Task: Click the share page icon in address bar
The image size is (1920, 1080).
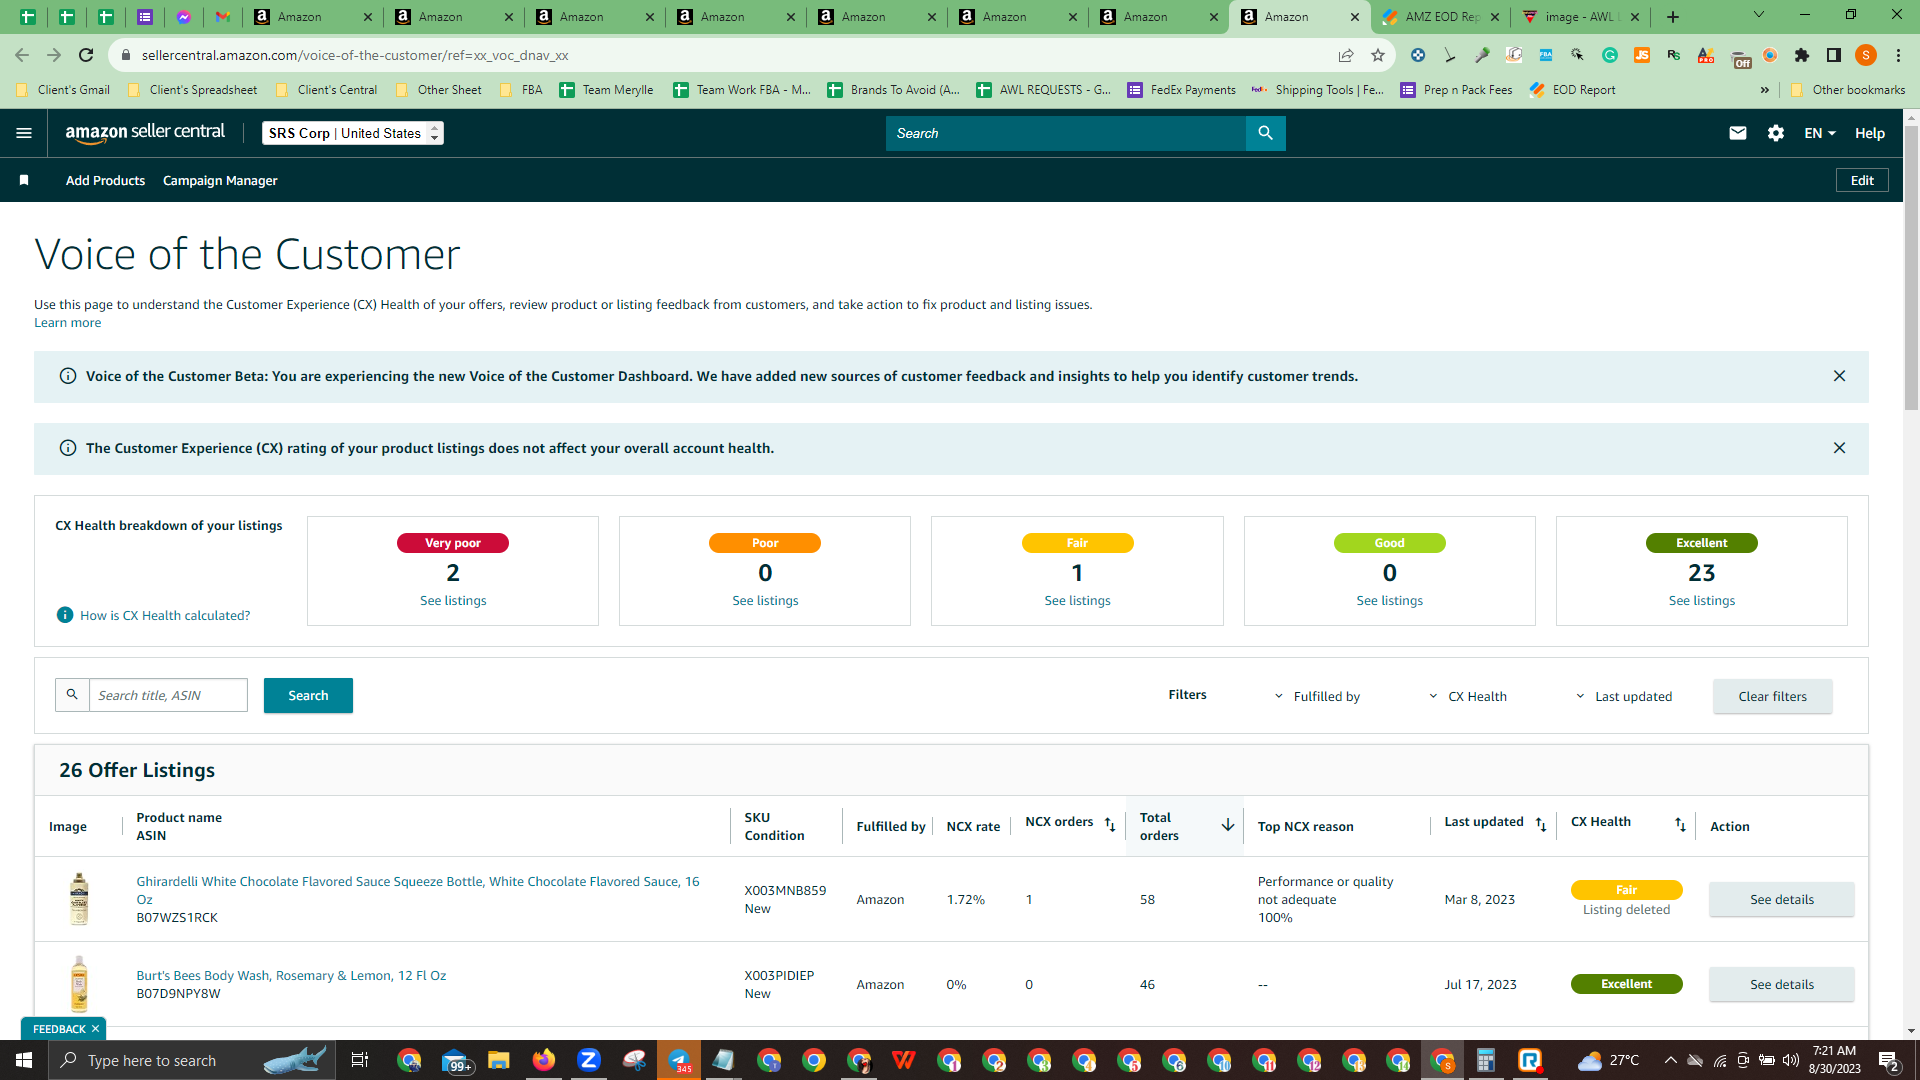Action: tap(1346, 55)
